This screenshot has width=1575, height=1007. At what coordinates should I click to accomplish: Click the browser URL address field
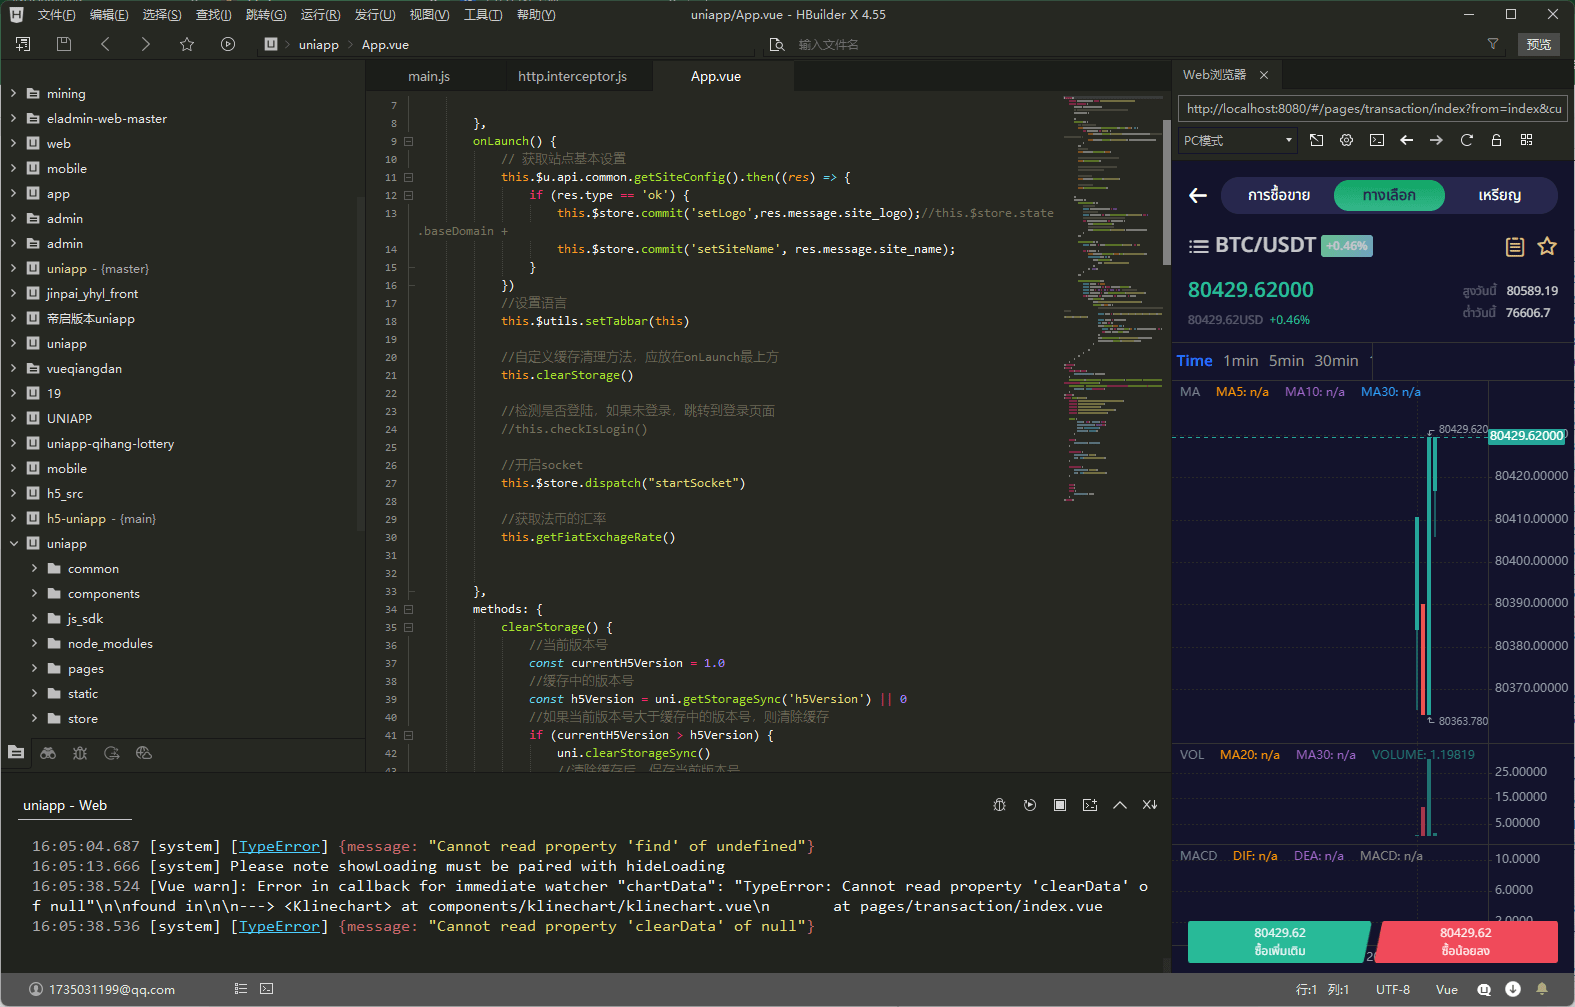click(1372, 109)
